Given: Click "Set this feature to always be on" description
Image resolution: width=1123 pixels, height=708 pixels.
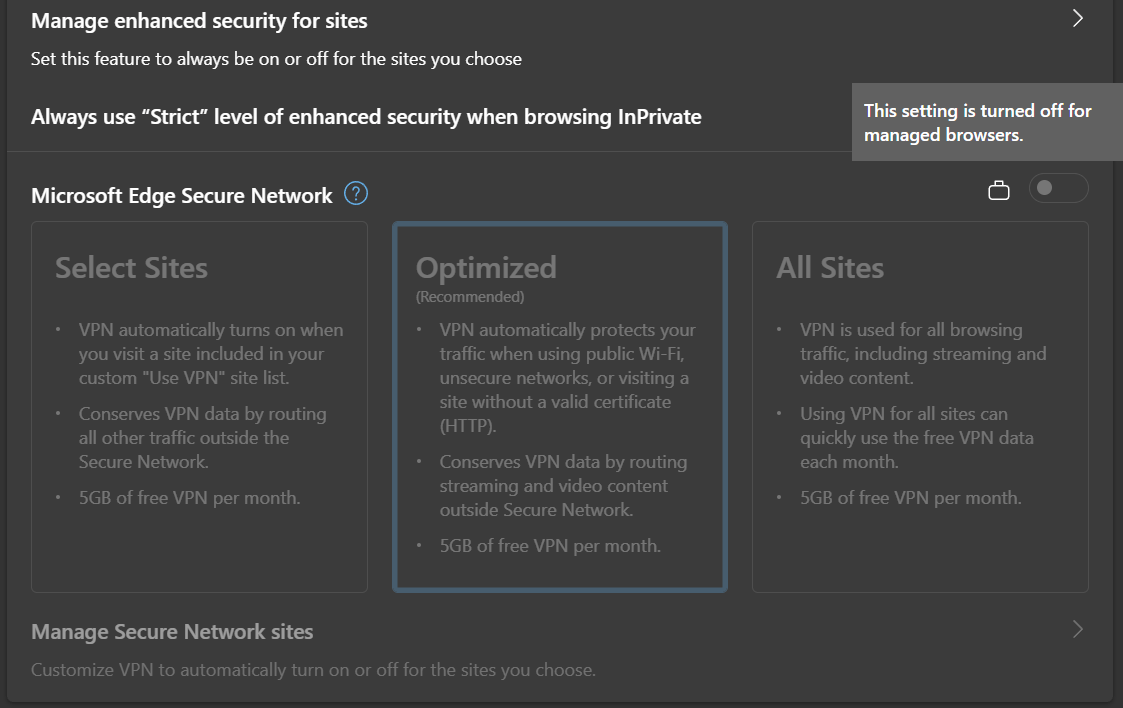Looking at the screenshot, I should (276, 59).
